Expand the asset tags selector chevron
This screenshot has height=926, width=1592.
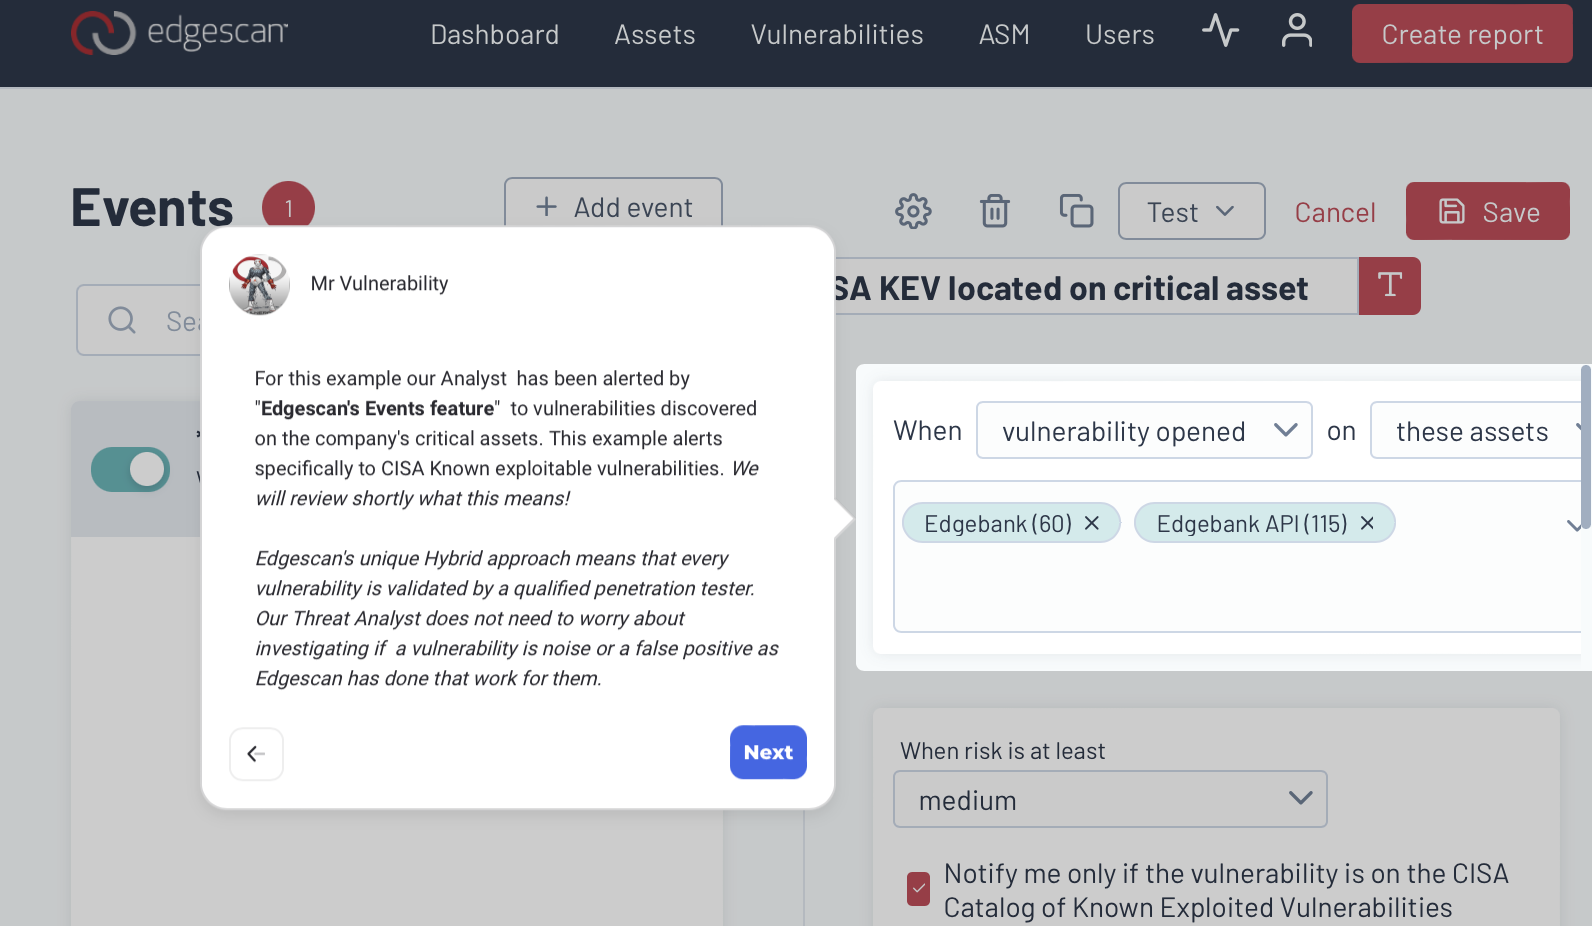1574,525
